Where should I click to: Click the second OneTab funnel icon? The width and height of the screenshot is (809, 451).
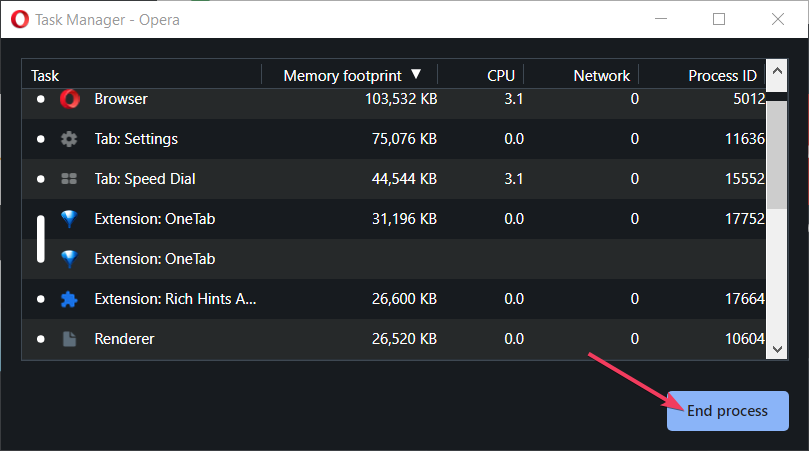click(69, 259)
